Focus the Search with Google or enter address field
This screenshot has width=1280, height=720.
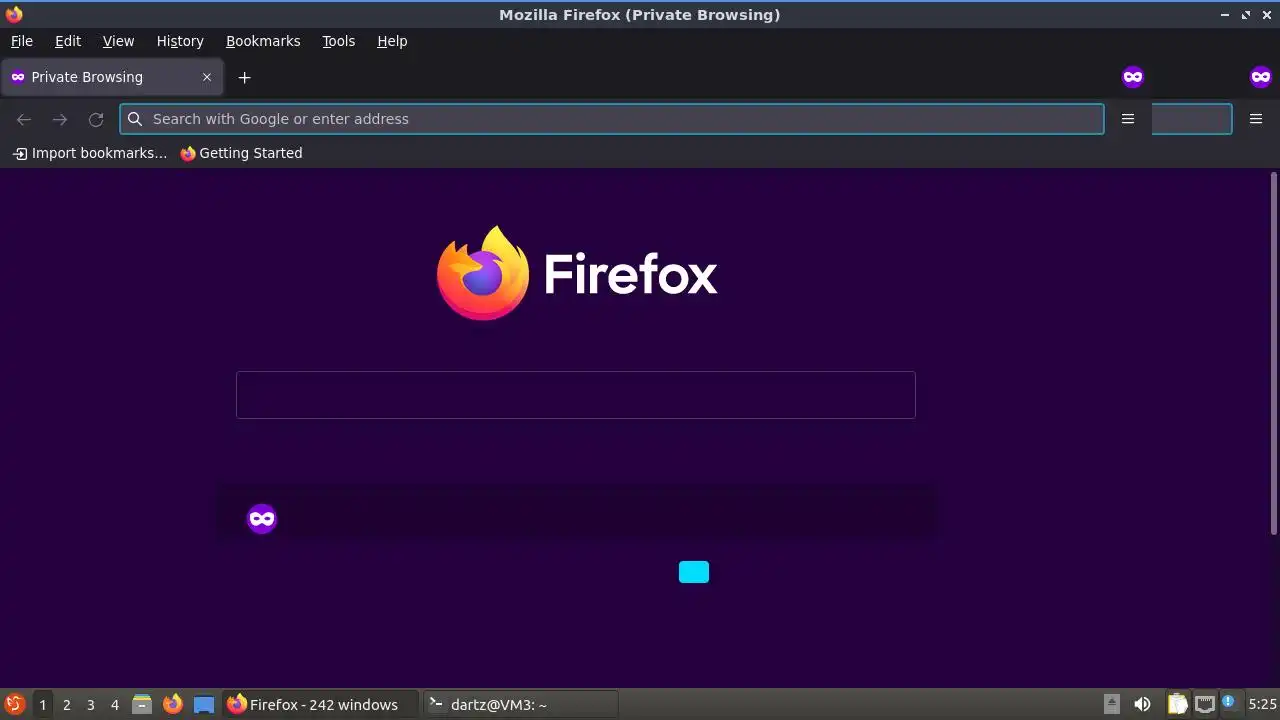tap(612, 119)
